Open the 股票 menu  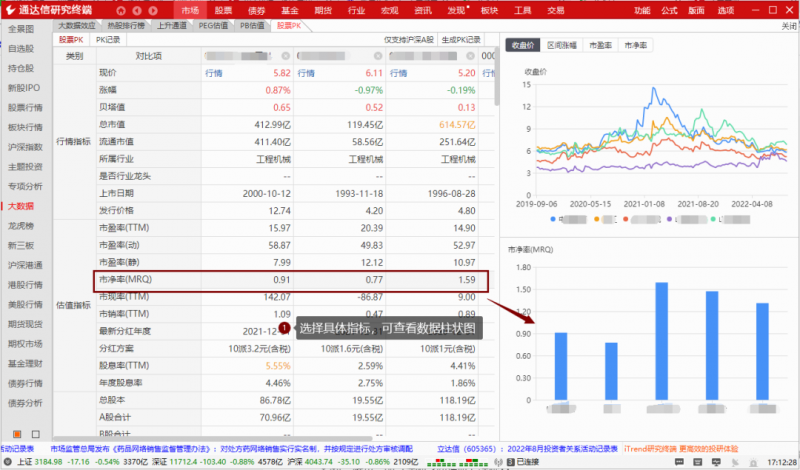pos(223,10)
